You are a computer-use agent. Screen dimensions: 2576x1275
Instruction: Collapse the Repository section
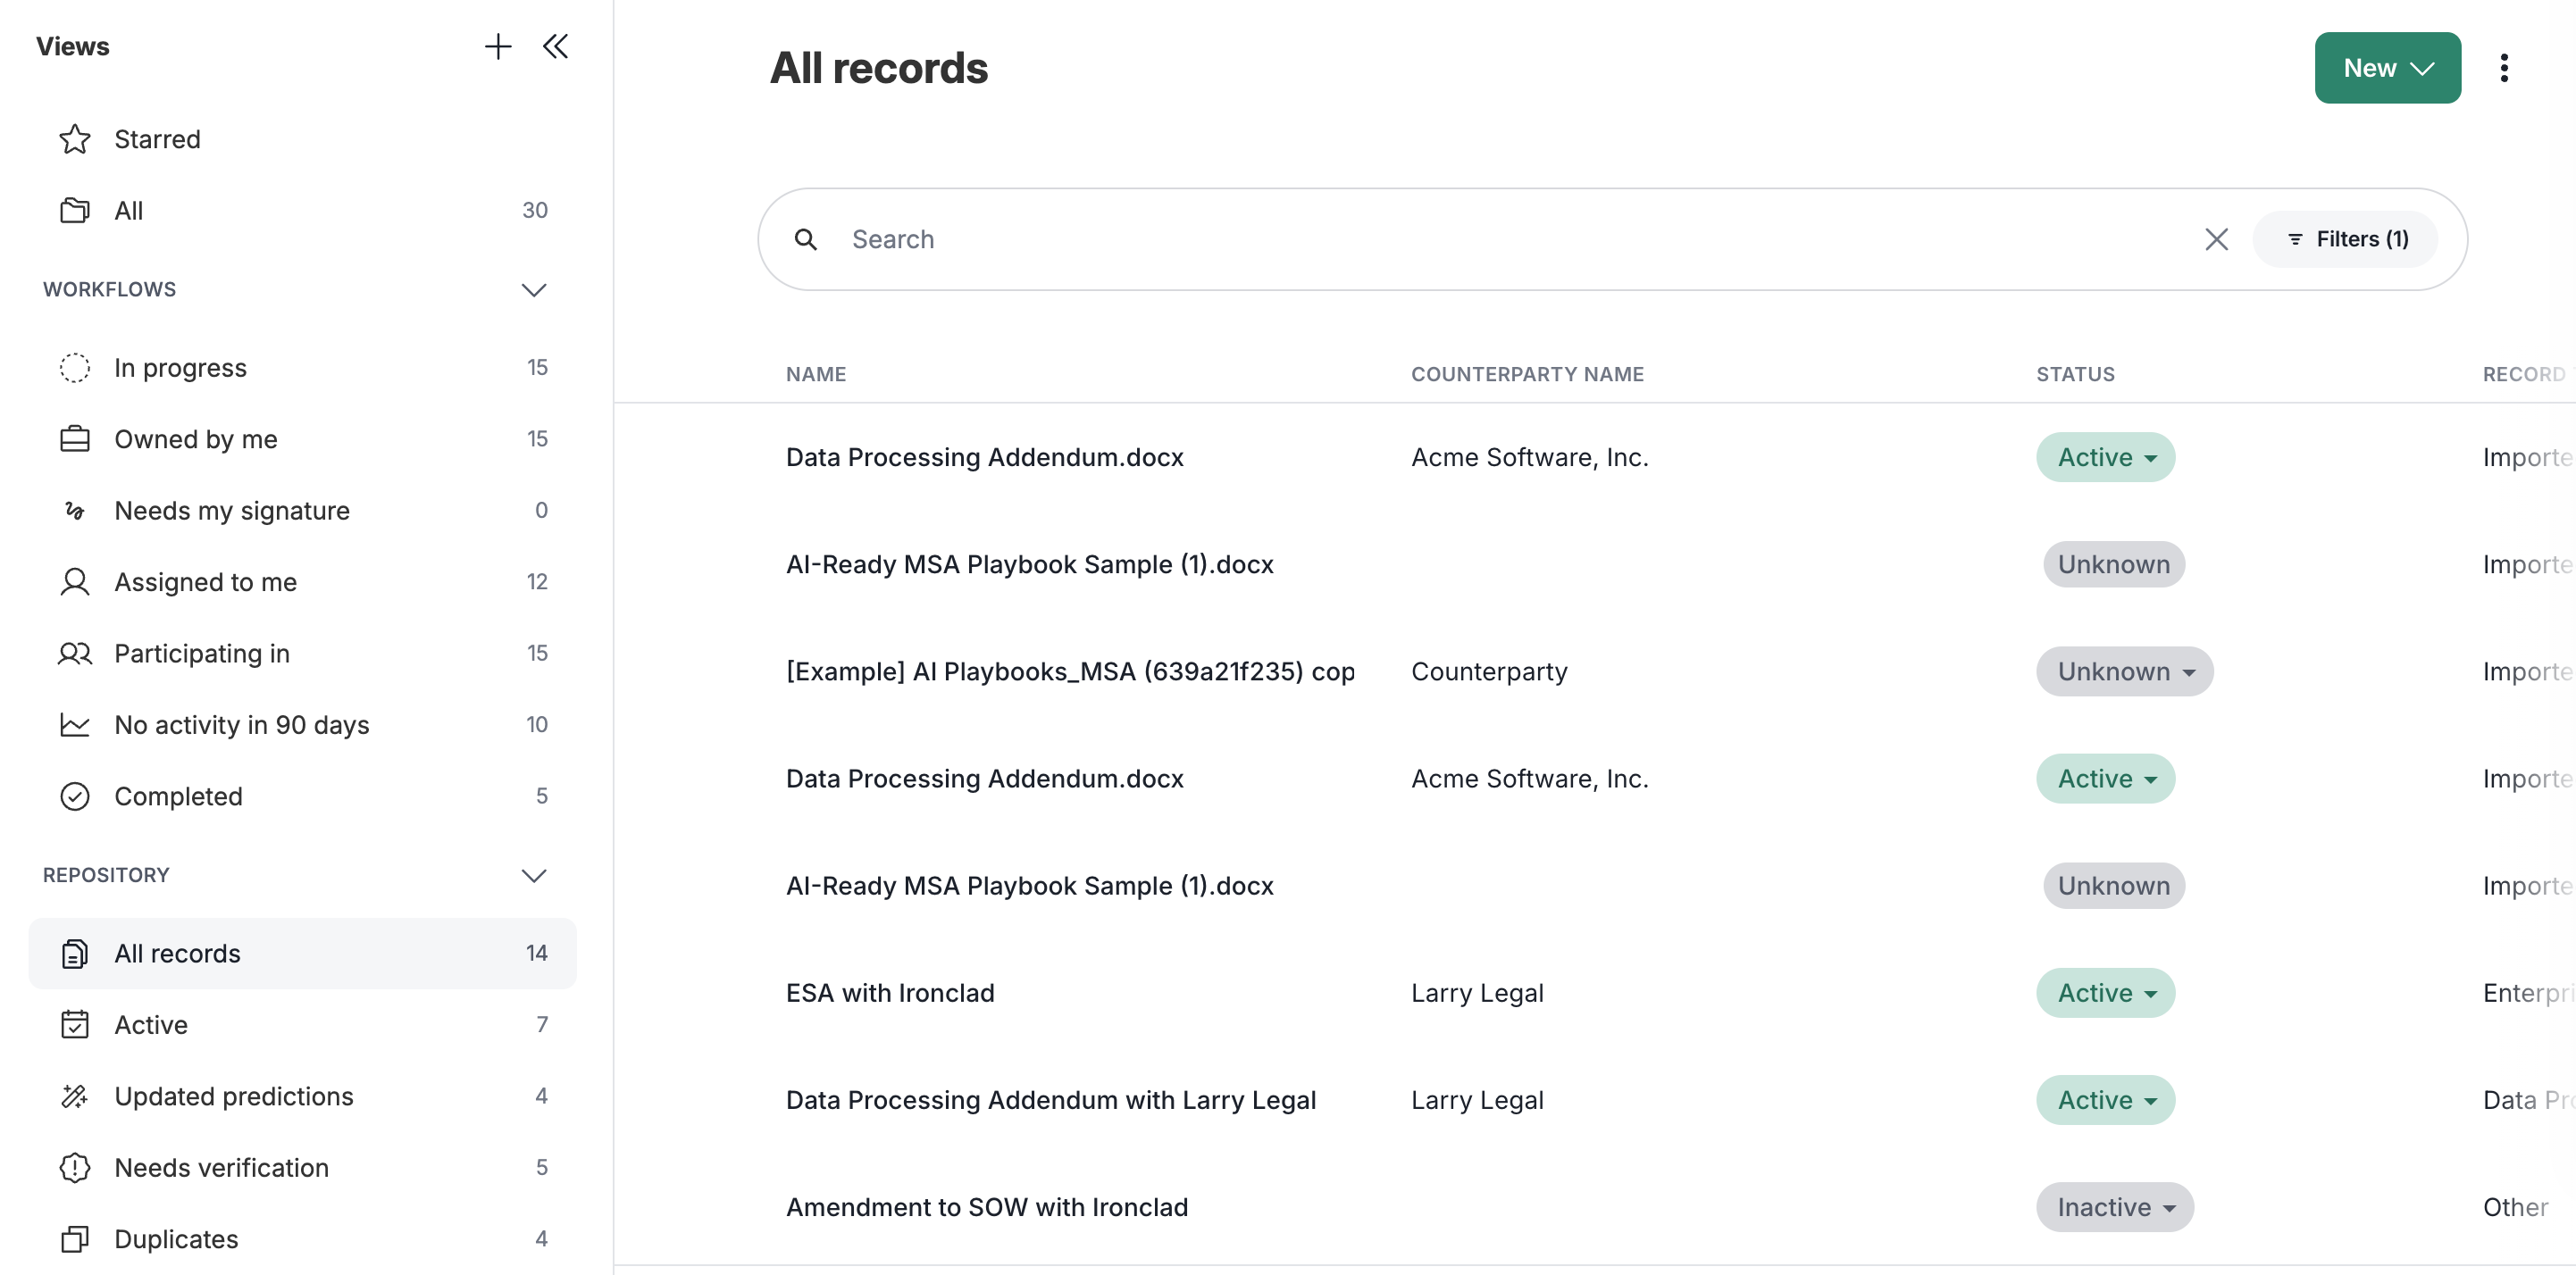tap(534, 875)
